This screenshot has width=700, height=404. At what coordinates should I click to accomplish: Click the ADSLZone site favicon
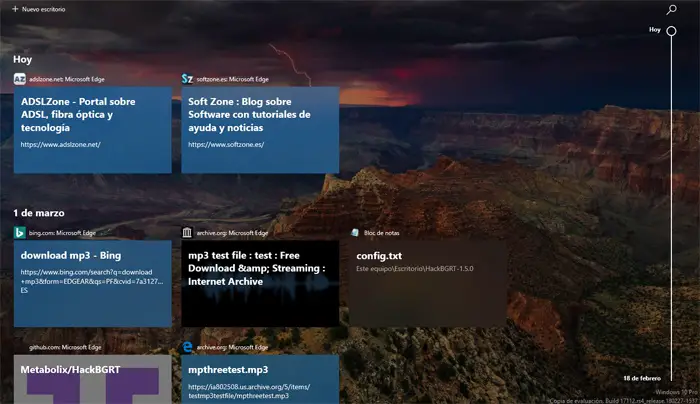[20, 79]
